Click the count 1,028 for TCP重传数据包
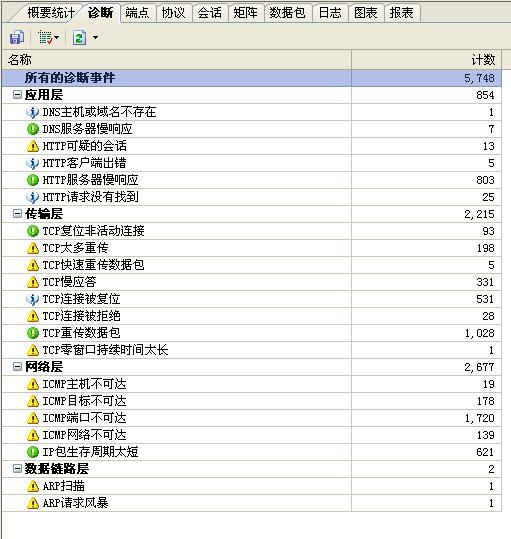Viewport: 511px width, 539px height. tap(479, 333)
